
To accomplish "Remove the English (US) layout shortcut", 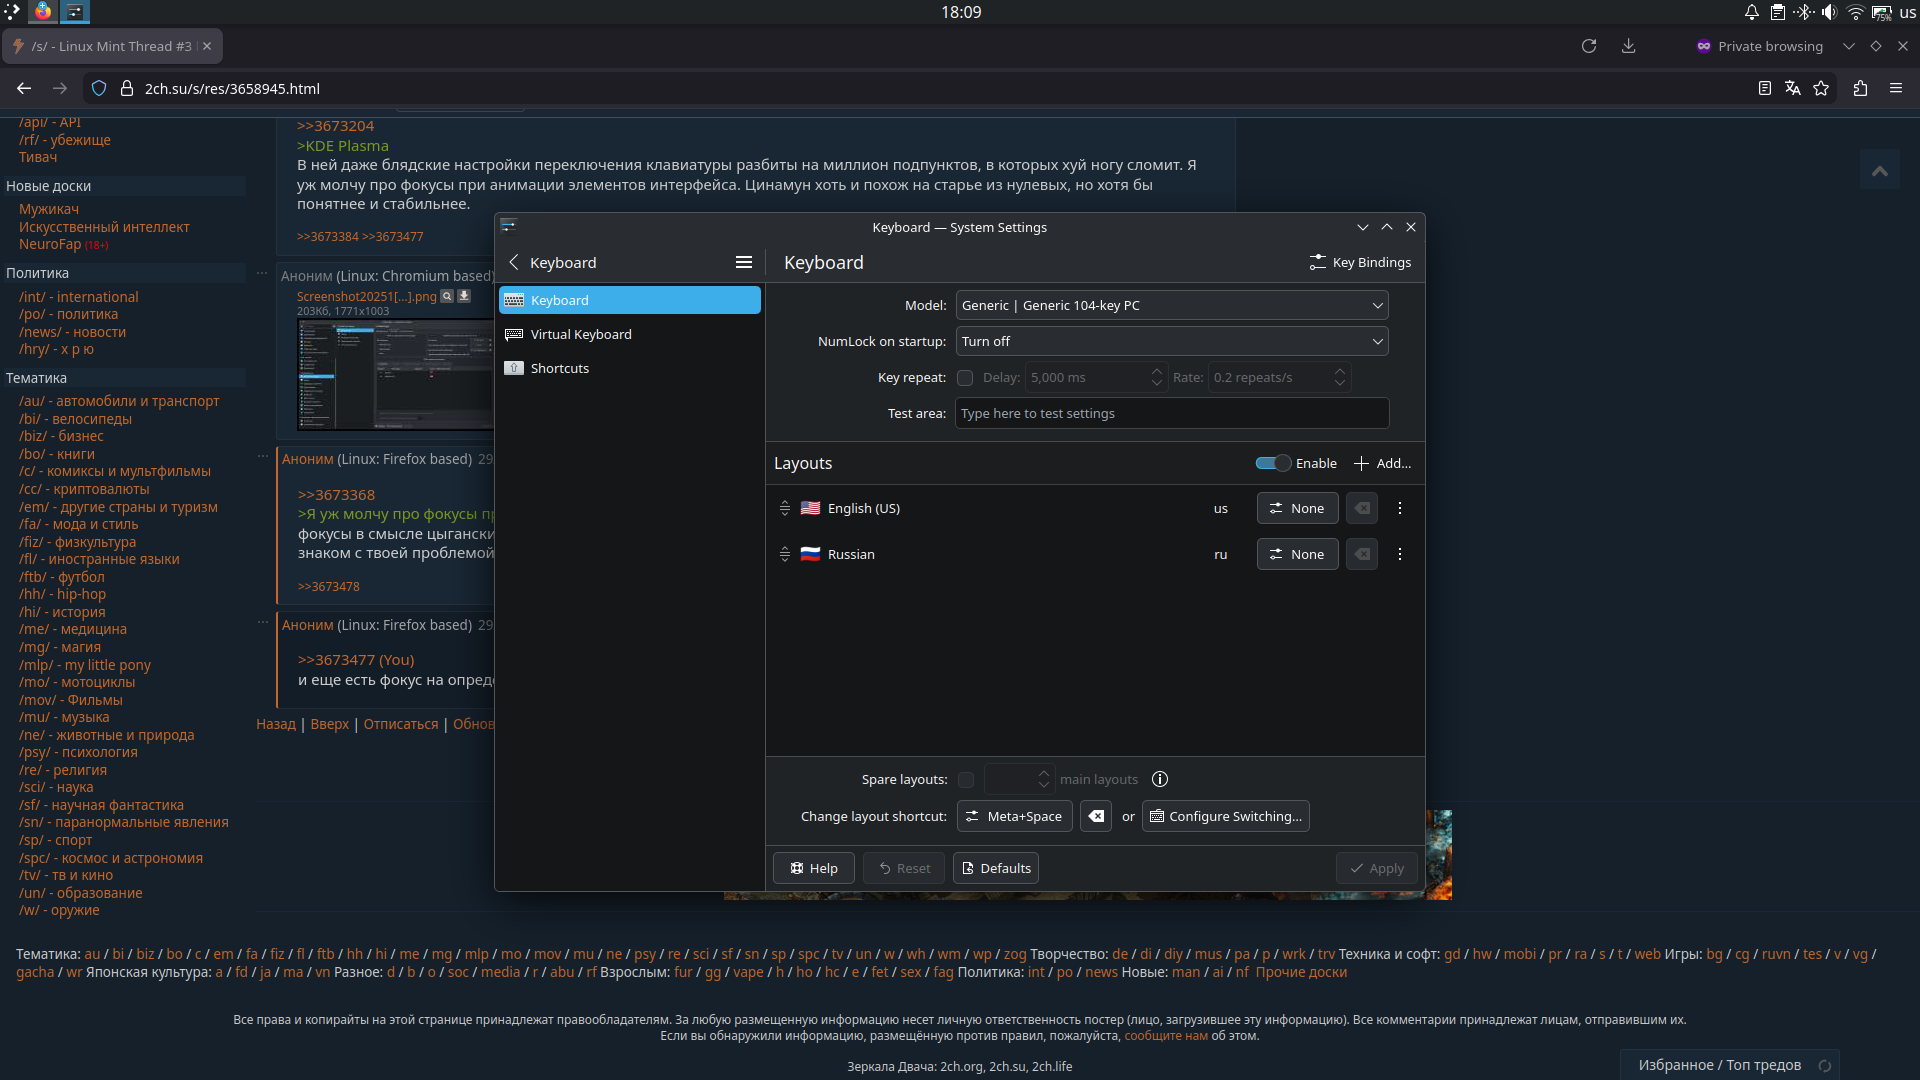I will pos(1361,508).
